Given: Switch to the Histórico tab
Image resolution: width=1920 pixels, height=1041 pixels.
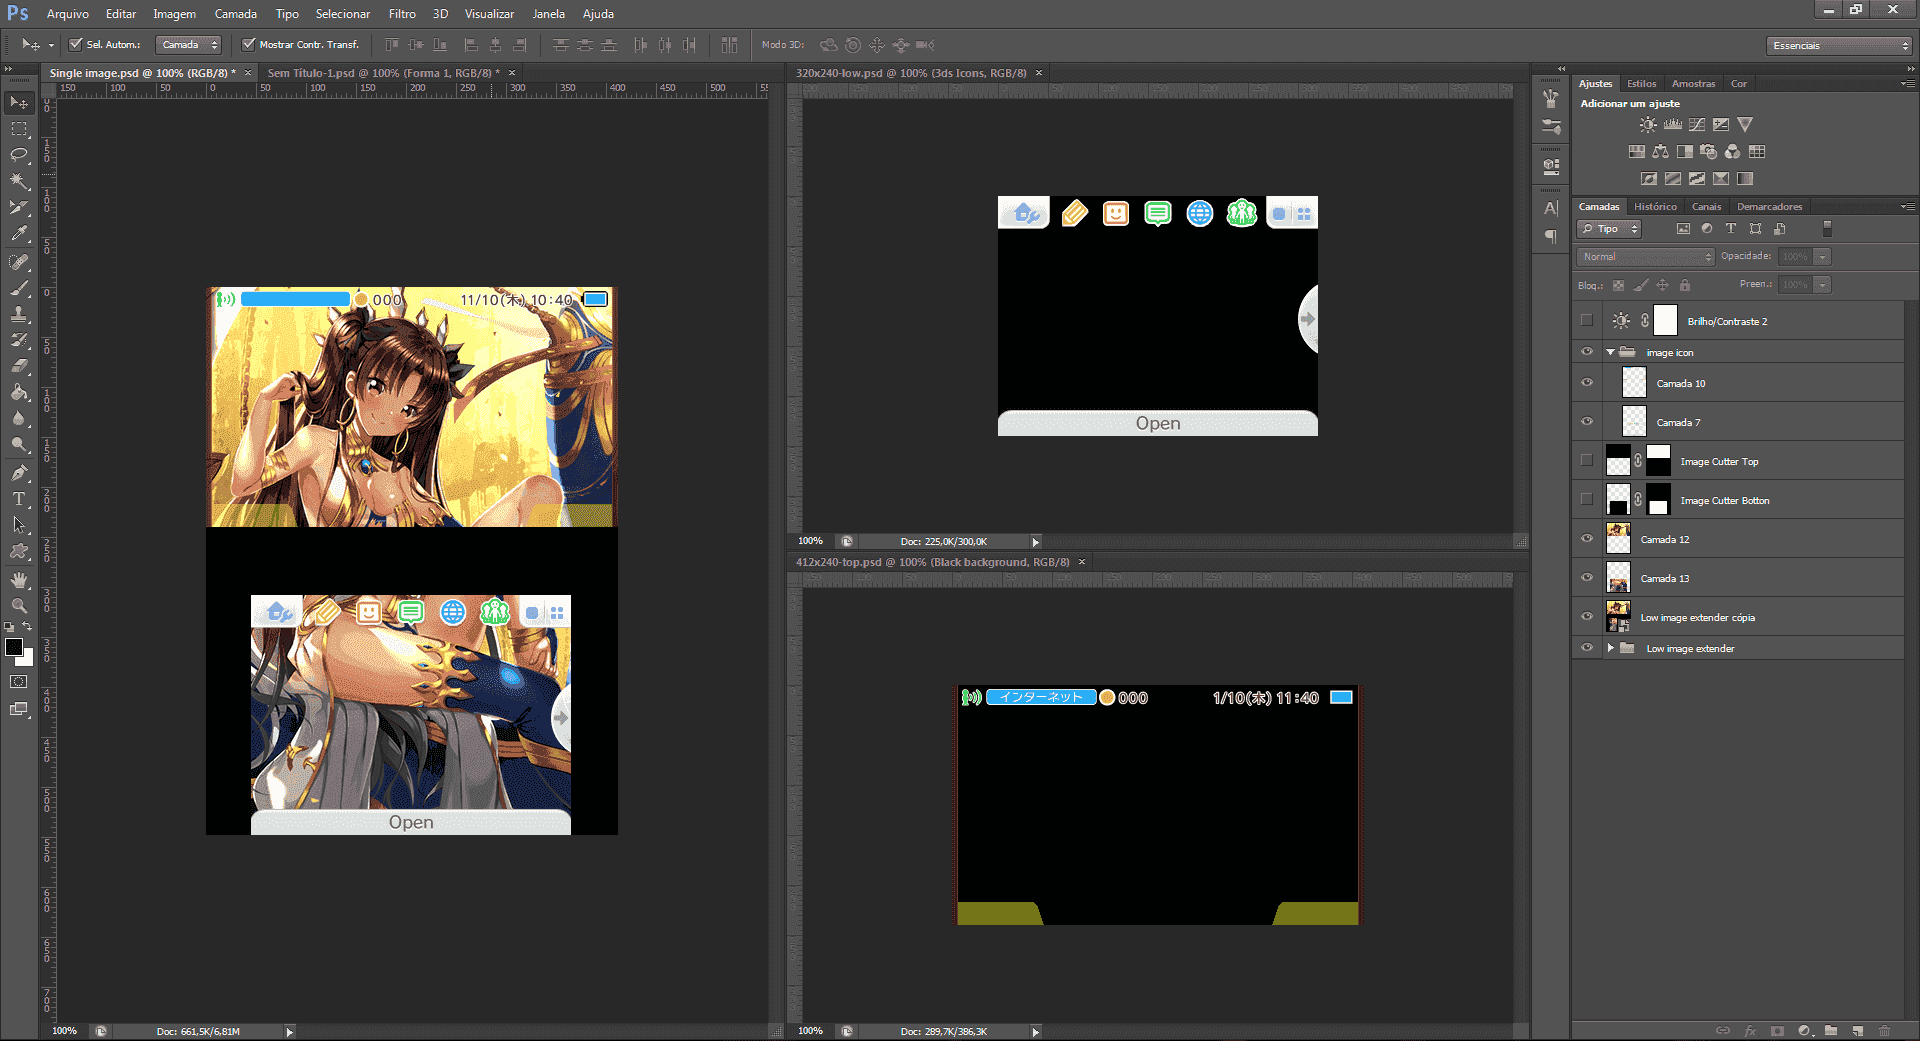Looking at the screenshot, I should point(1655,207).
